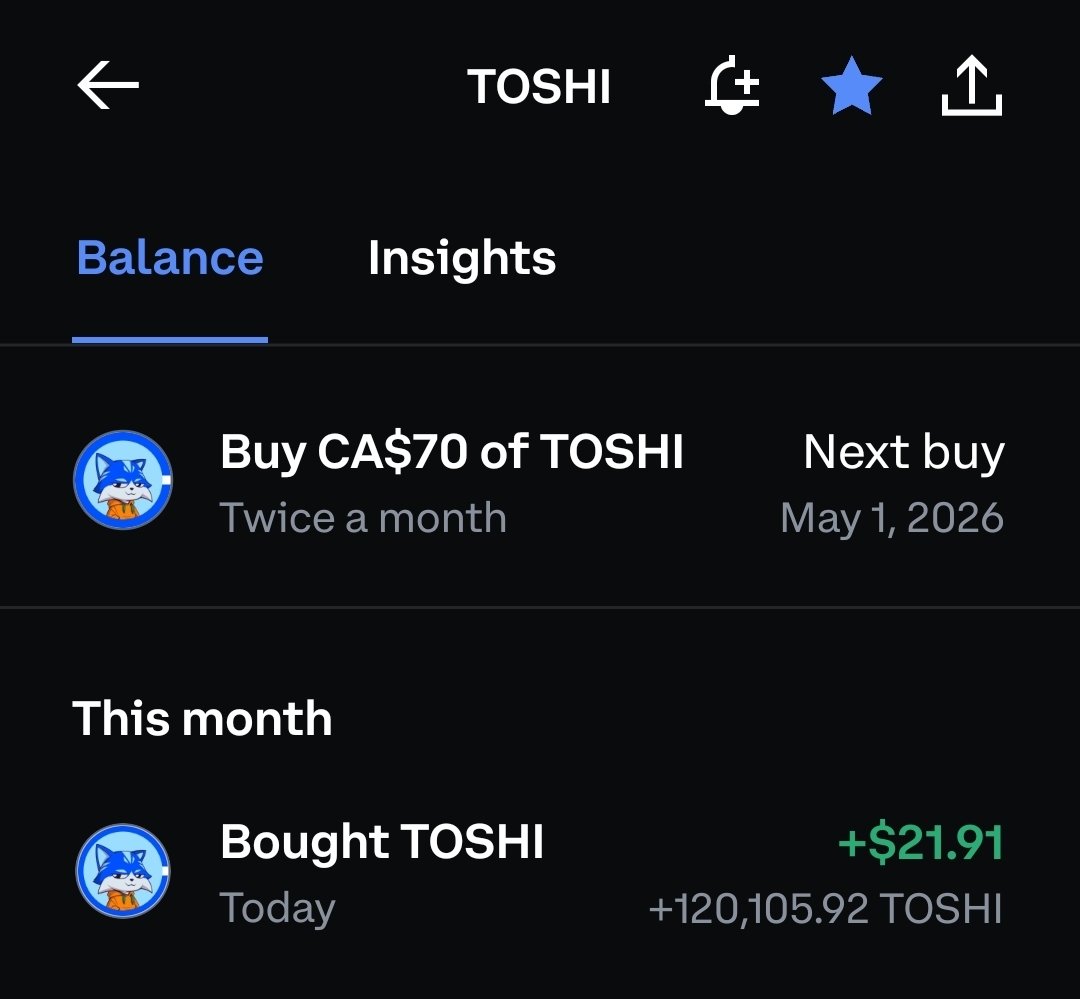Tap the TOSHI page title

(x=539, y=87)
